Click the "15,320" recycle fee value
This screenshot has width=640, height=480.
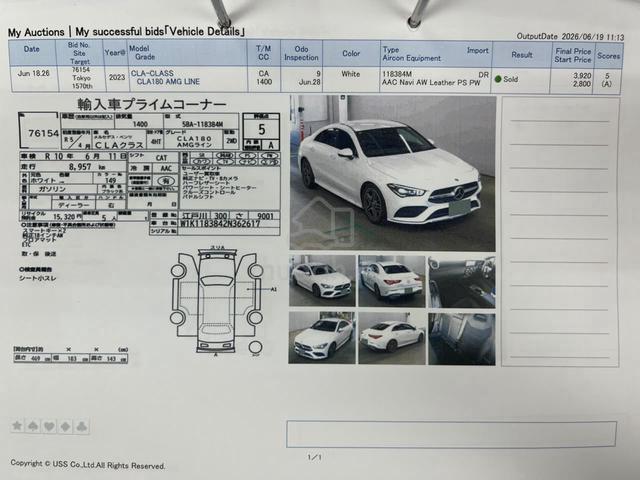[x=64, y=217]
